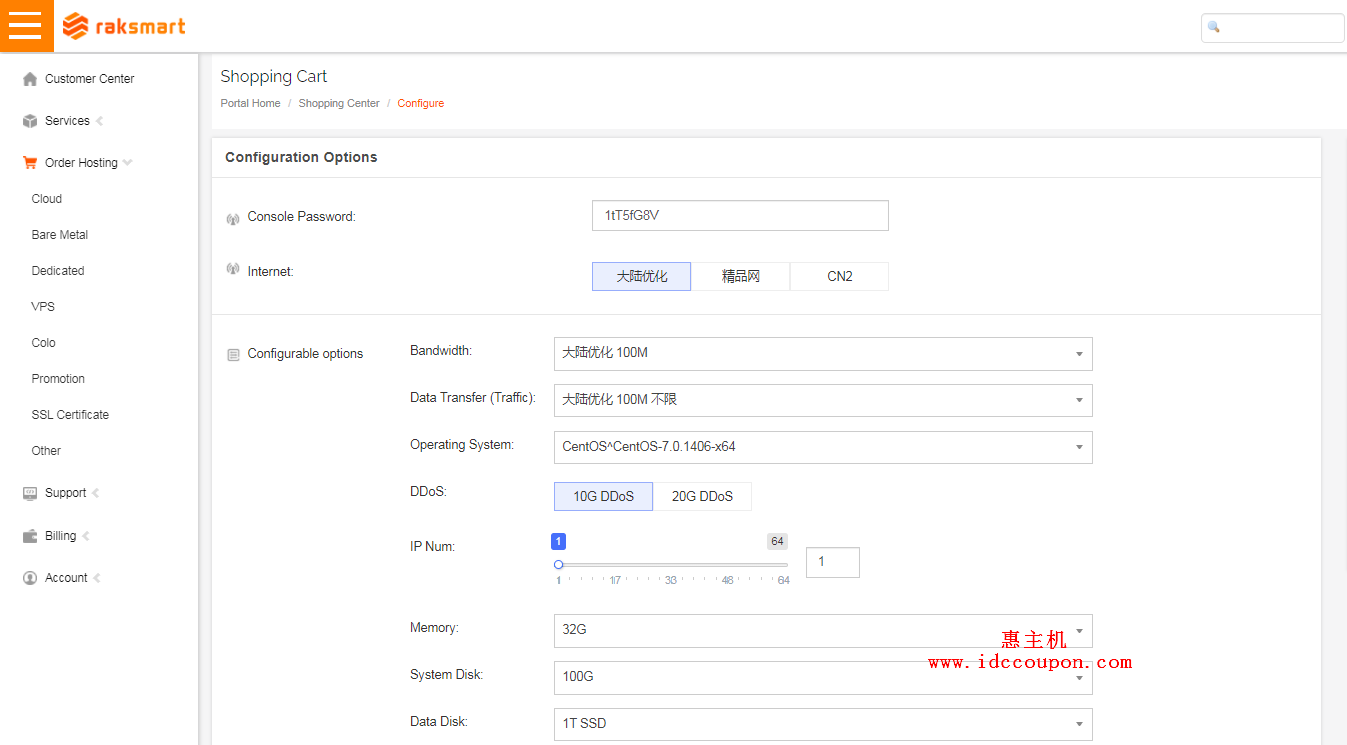The width and height of the screenshot is (1347, 745).
Task: Click the Customer Center home icon
Action: 30,79
